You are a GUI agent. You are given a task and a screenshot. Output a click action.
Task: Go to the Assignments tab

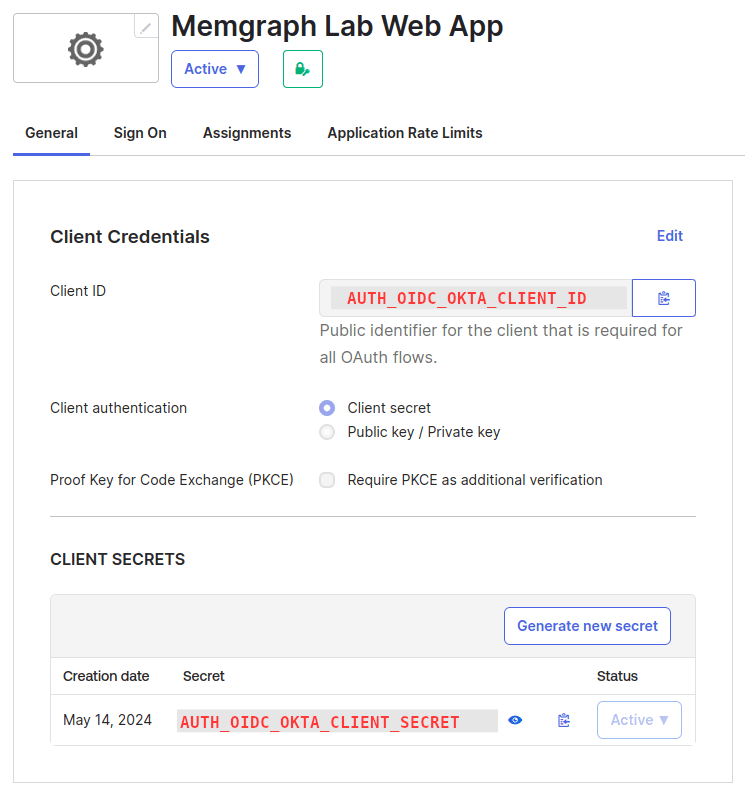pos(247,133)
